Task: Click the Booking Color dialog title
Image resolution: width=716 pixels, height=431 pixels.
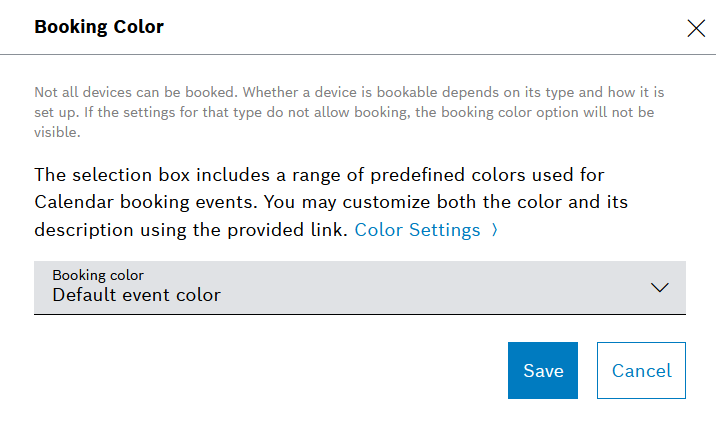Action: [x=99, y=27]
